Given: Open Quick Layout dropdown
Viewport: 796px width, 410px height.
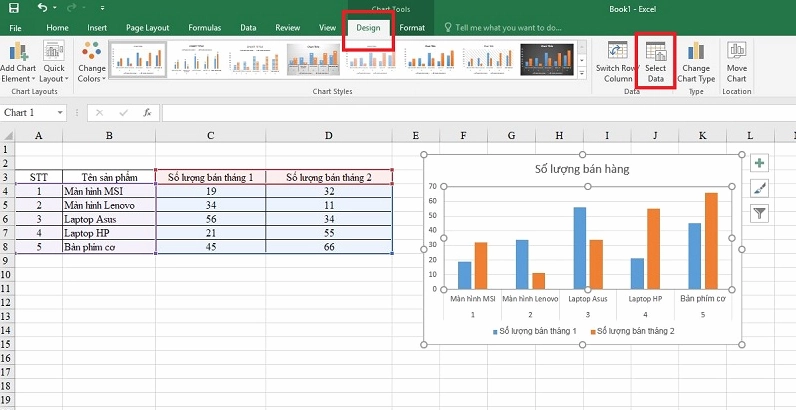Looking at the screenshot, I should coord(54,62).
